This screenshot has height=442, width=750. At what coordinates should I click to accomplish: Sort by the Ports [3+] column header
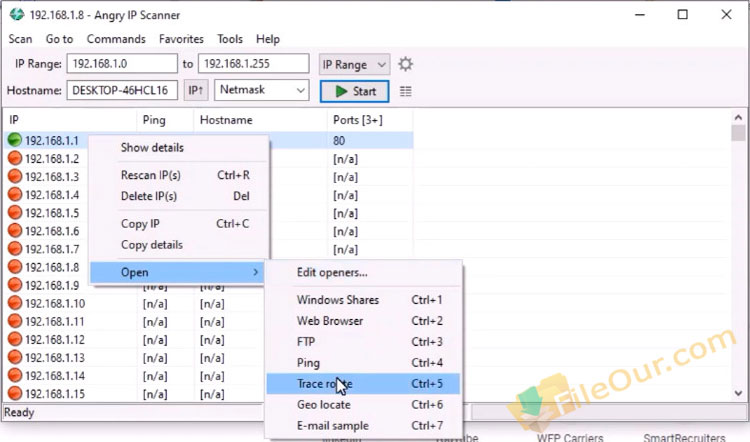click(370, 120)
